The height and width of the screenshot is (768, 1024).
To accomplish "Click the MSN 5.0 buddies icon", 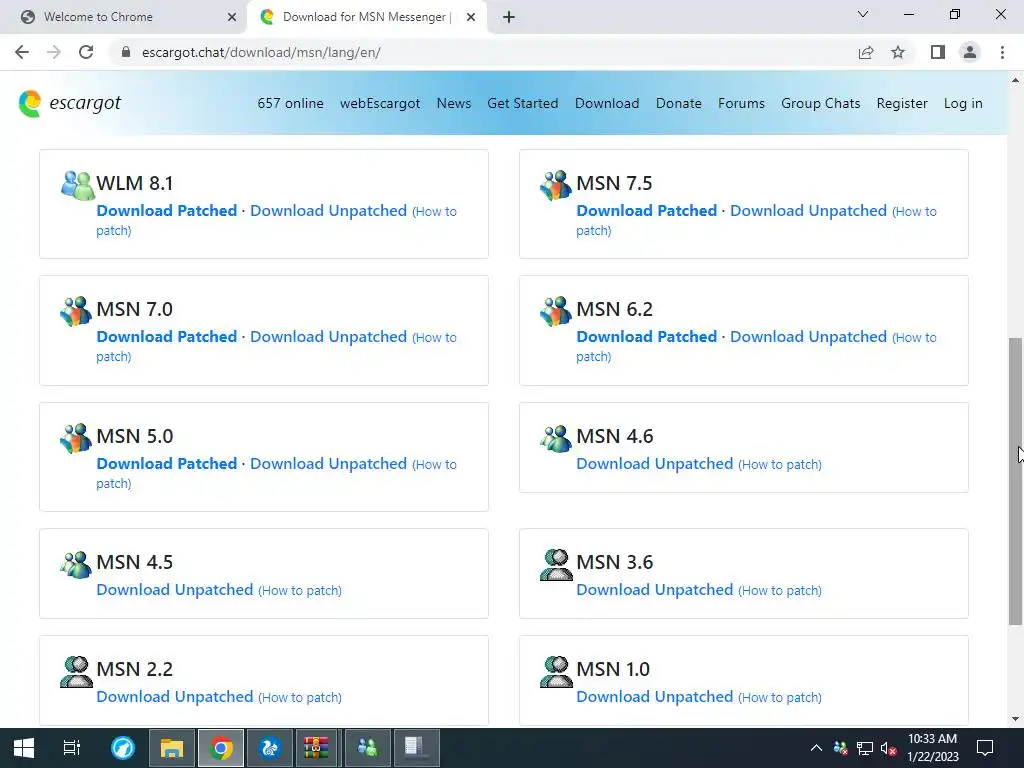I will pyautogui.click(x=76, y=438).
